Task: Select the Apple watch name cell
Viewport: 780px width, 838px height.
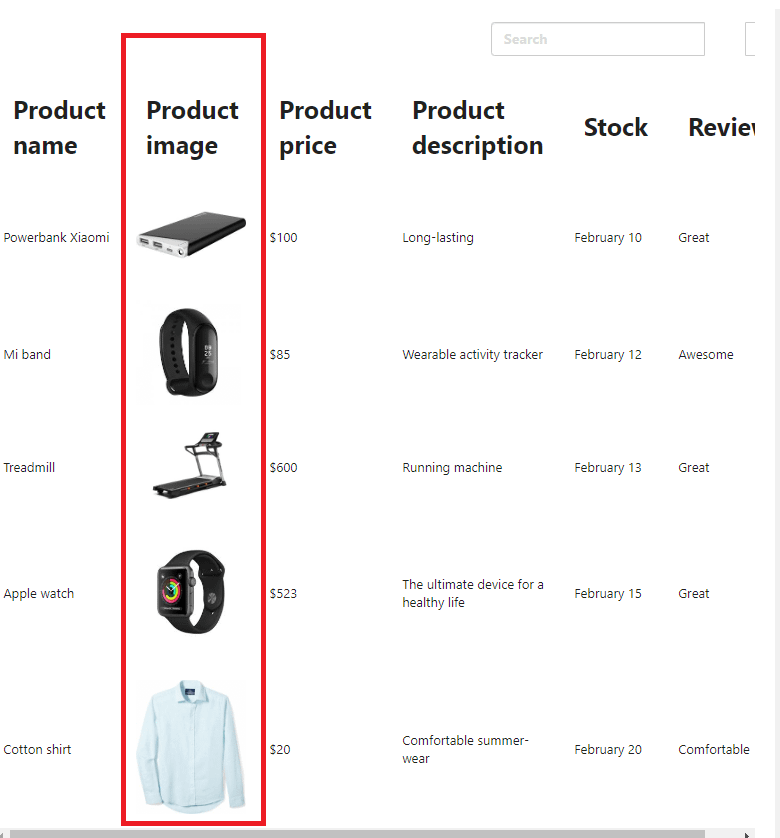Action: 39,594
